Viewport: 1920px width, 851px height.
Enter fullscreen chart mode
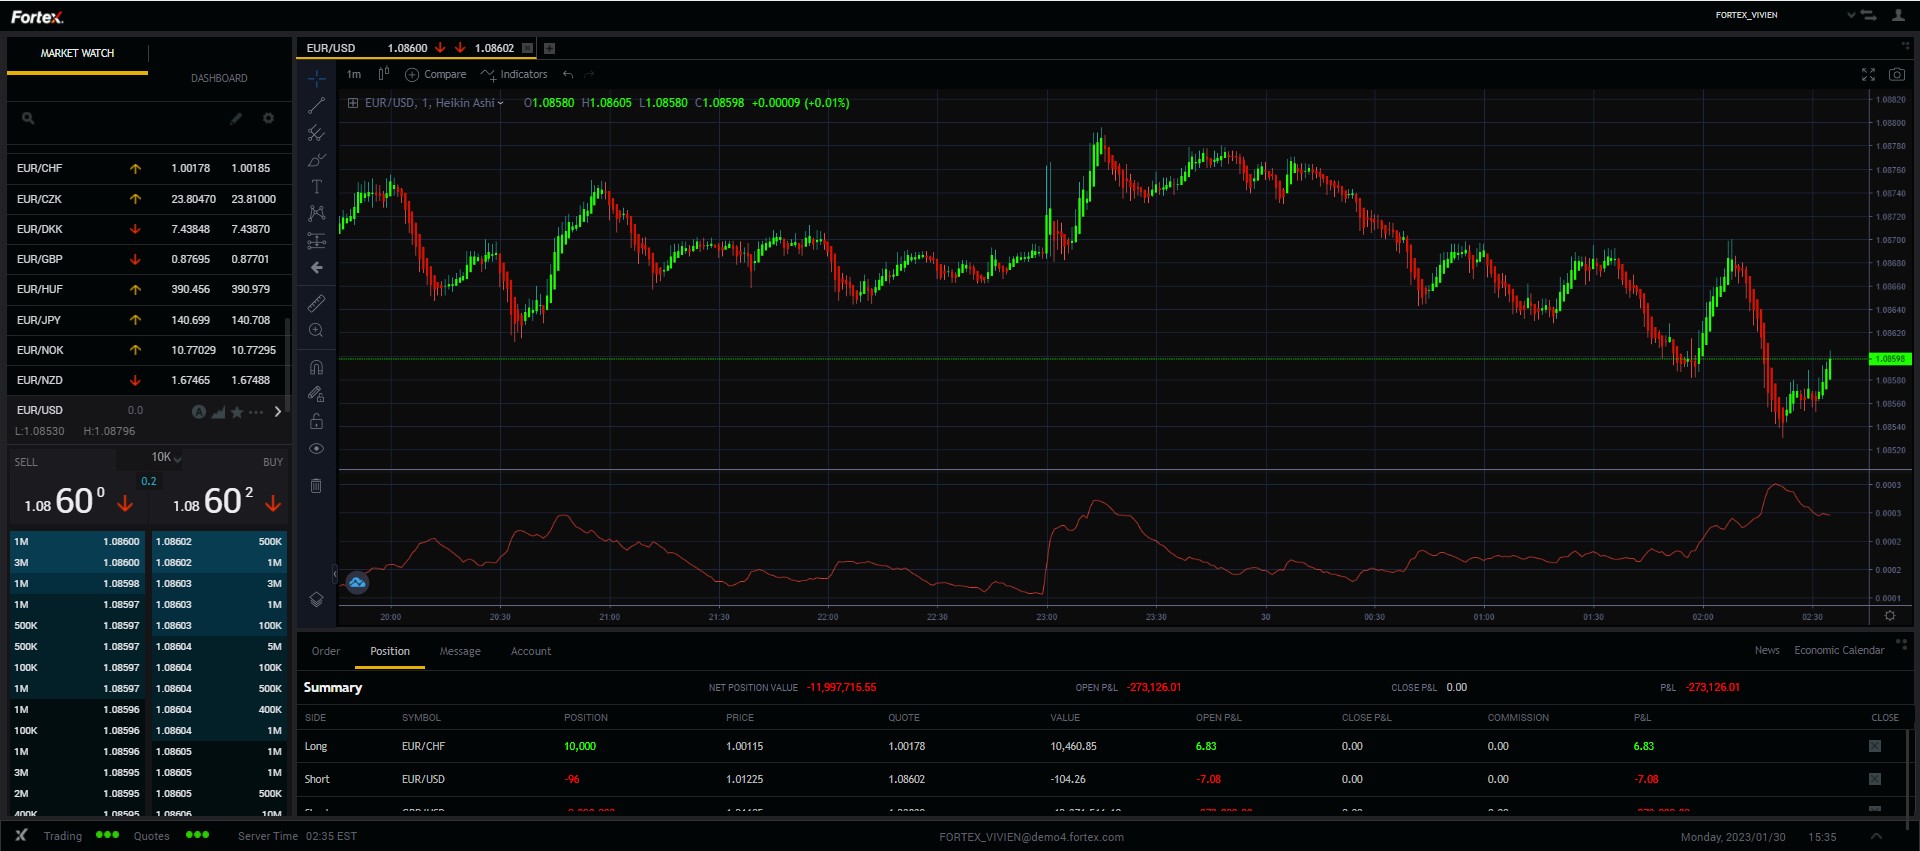pyautogui.click(x=1868, y=75)
